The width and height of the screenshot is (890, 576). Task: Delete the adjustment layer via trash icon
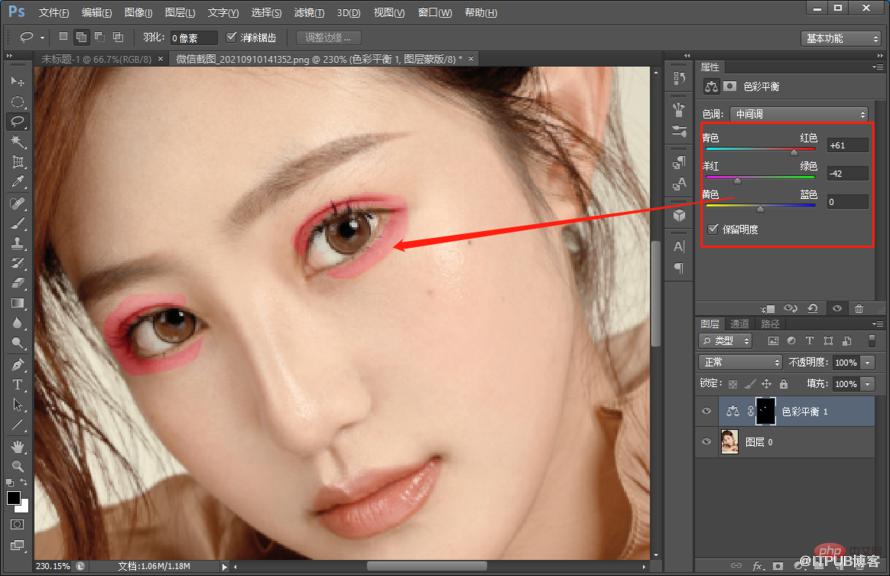(x=859, y=308)
